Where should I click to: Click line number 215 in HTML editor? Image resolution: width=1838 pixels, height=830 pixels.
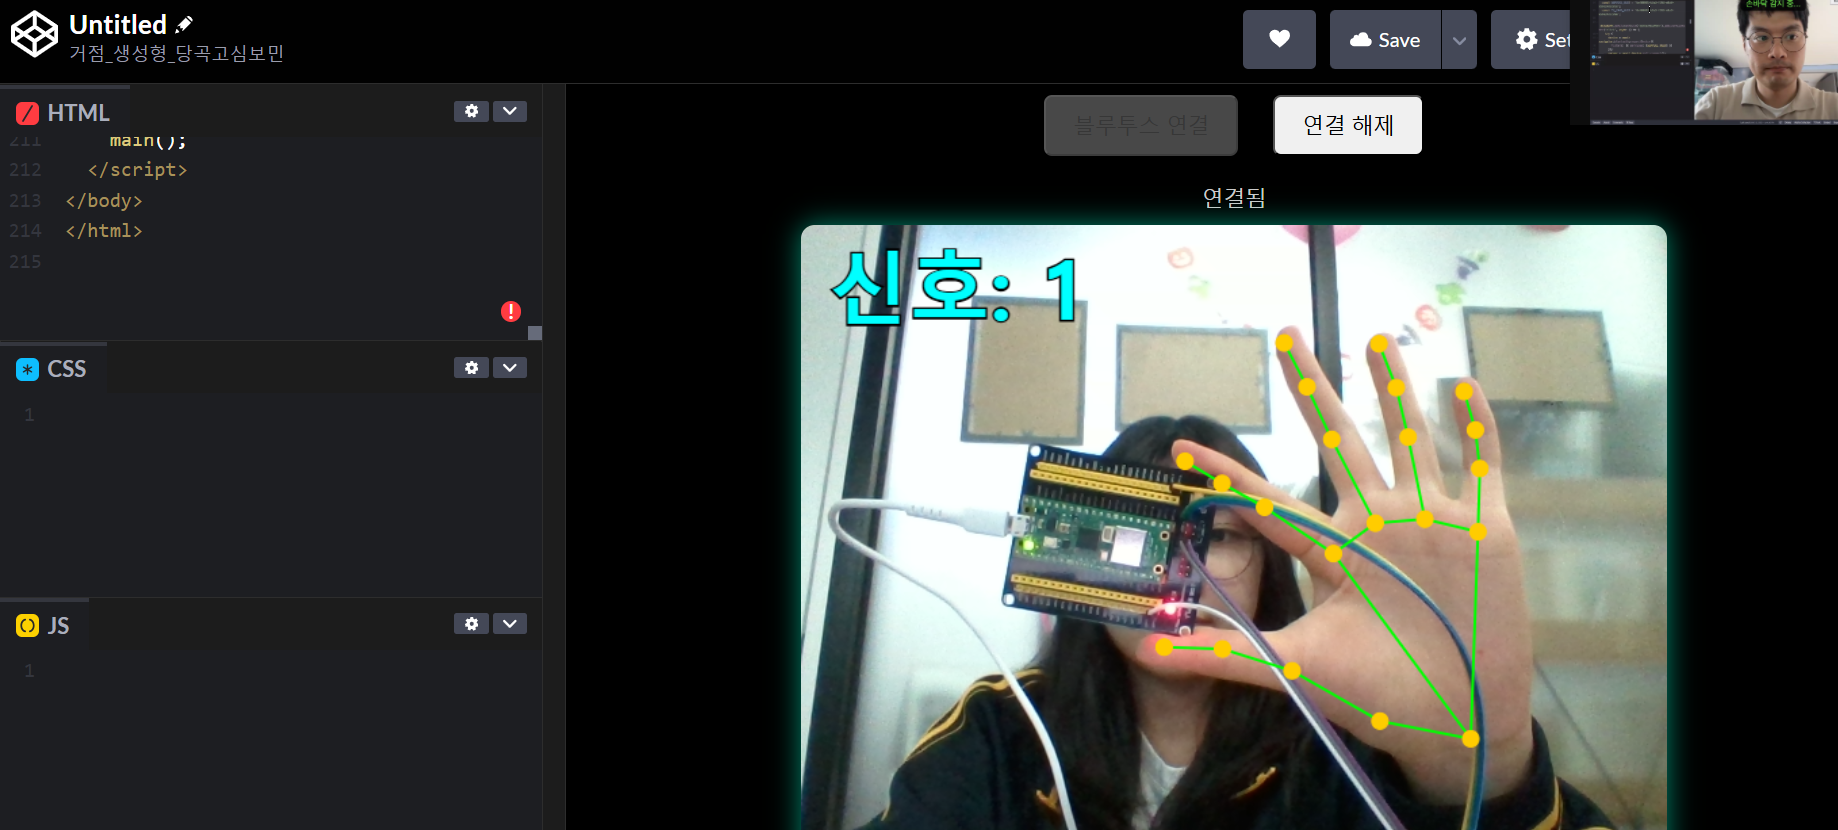(25, 261)
